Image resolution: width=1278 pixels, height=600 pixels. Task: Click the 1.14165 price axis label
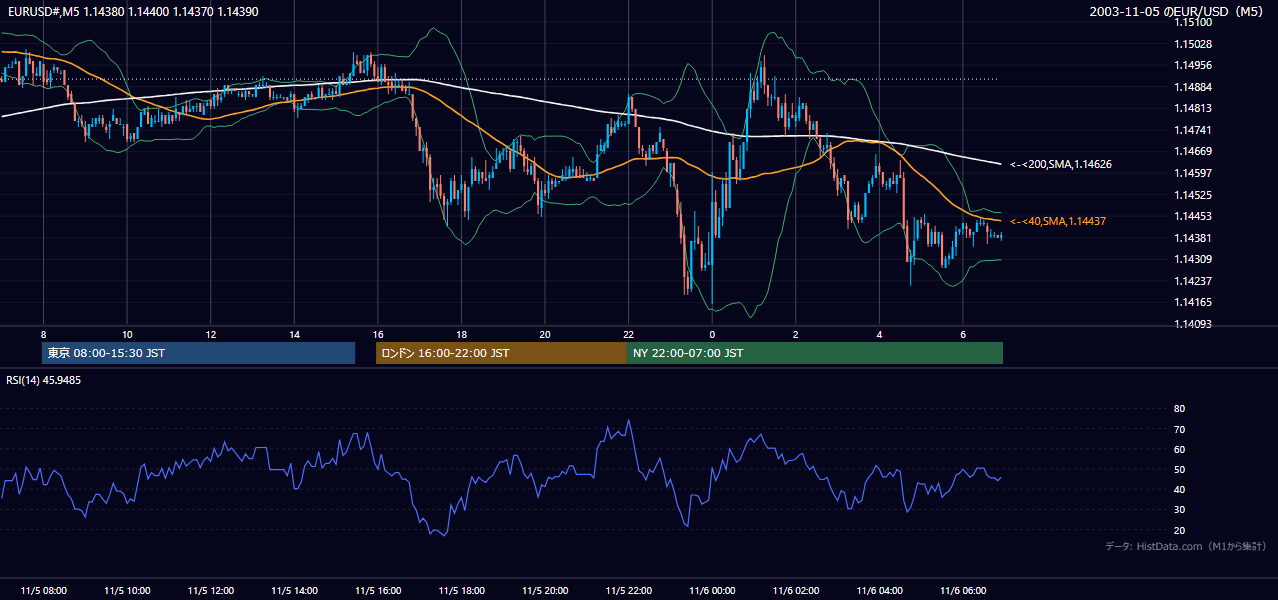coord(1192,302)
